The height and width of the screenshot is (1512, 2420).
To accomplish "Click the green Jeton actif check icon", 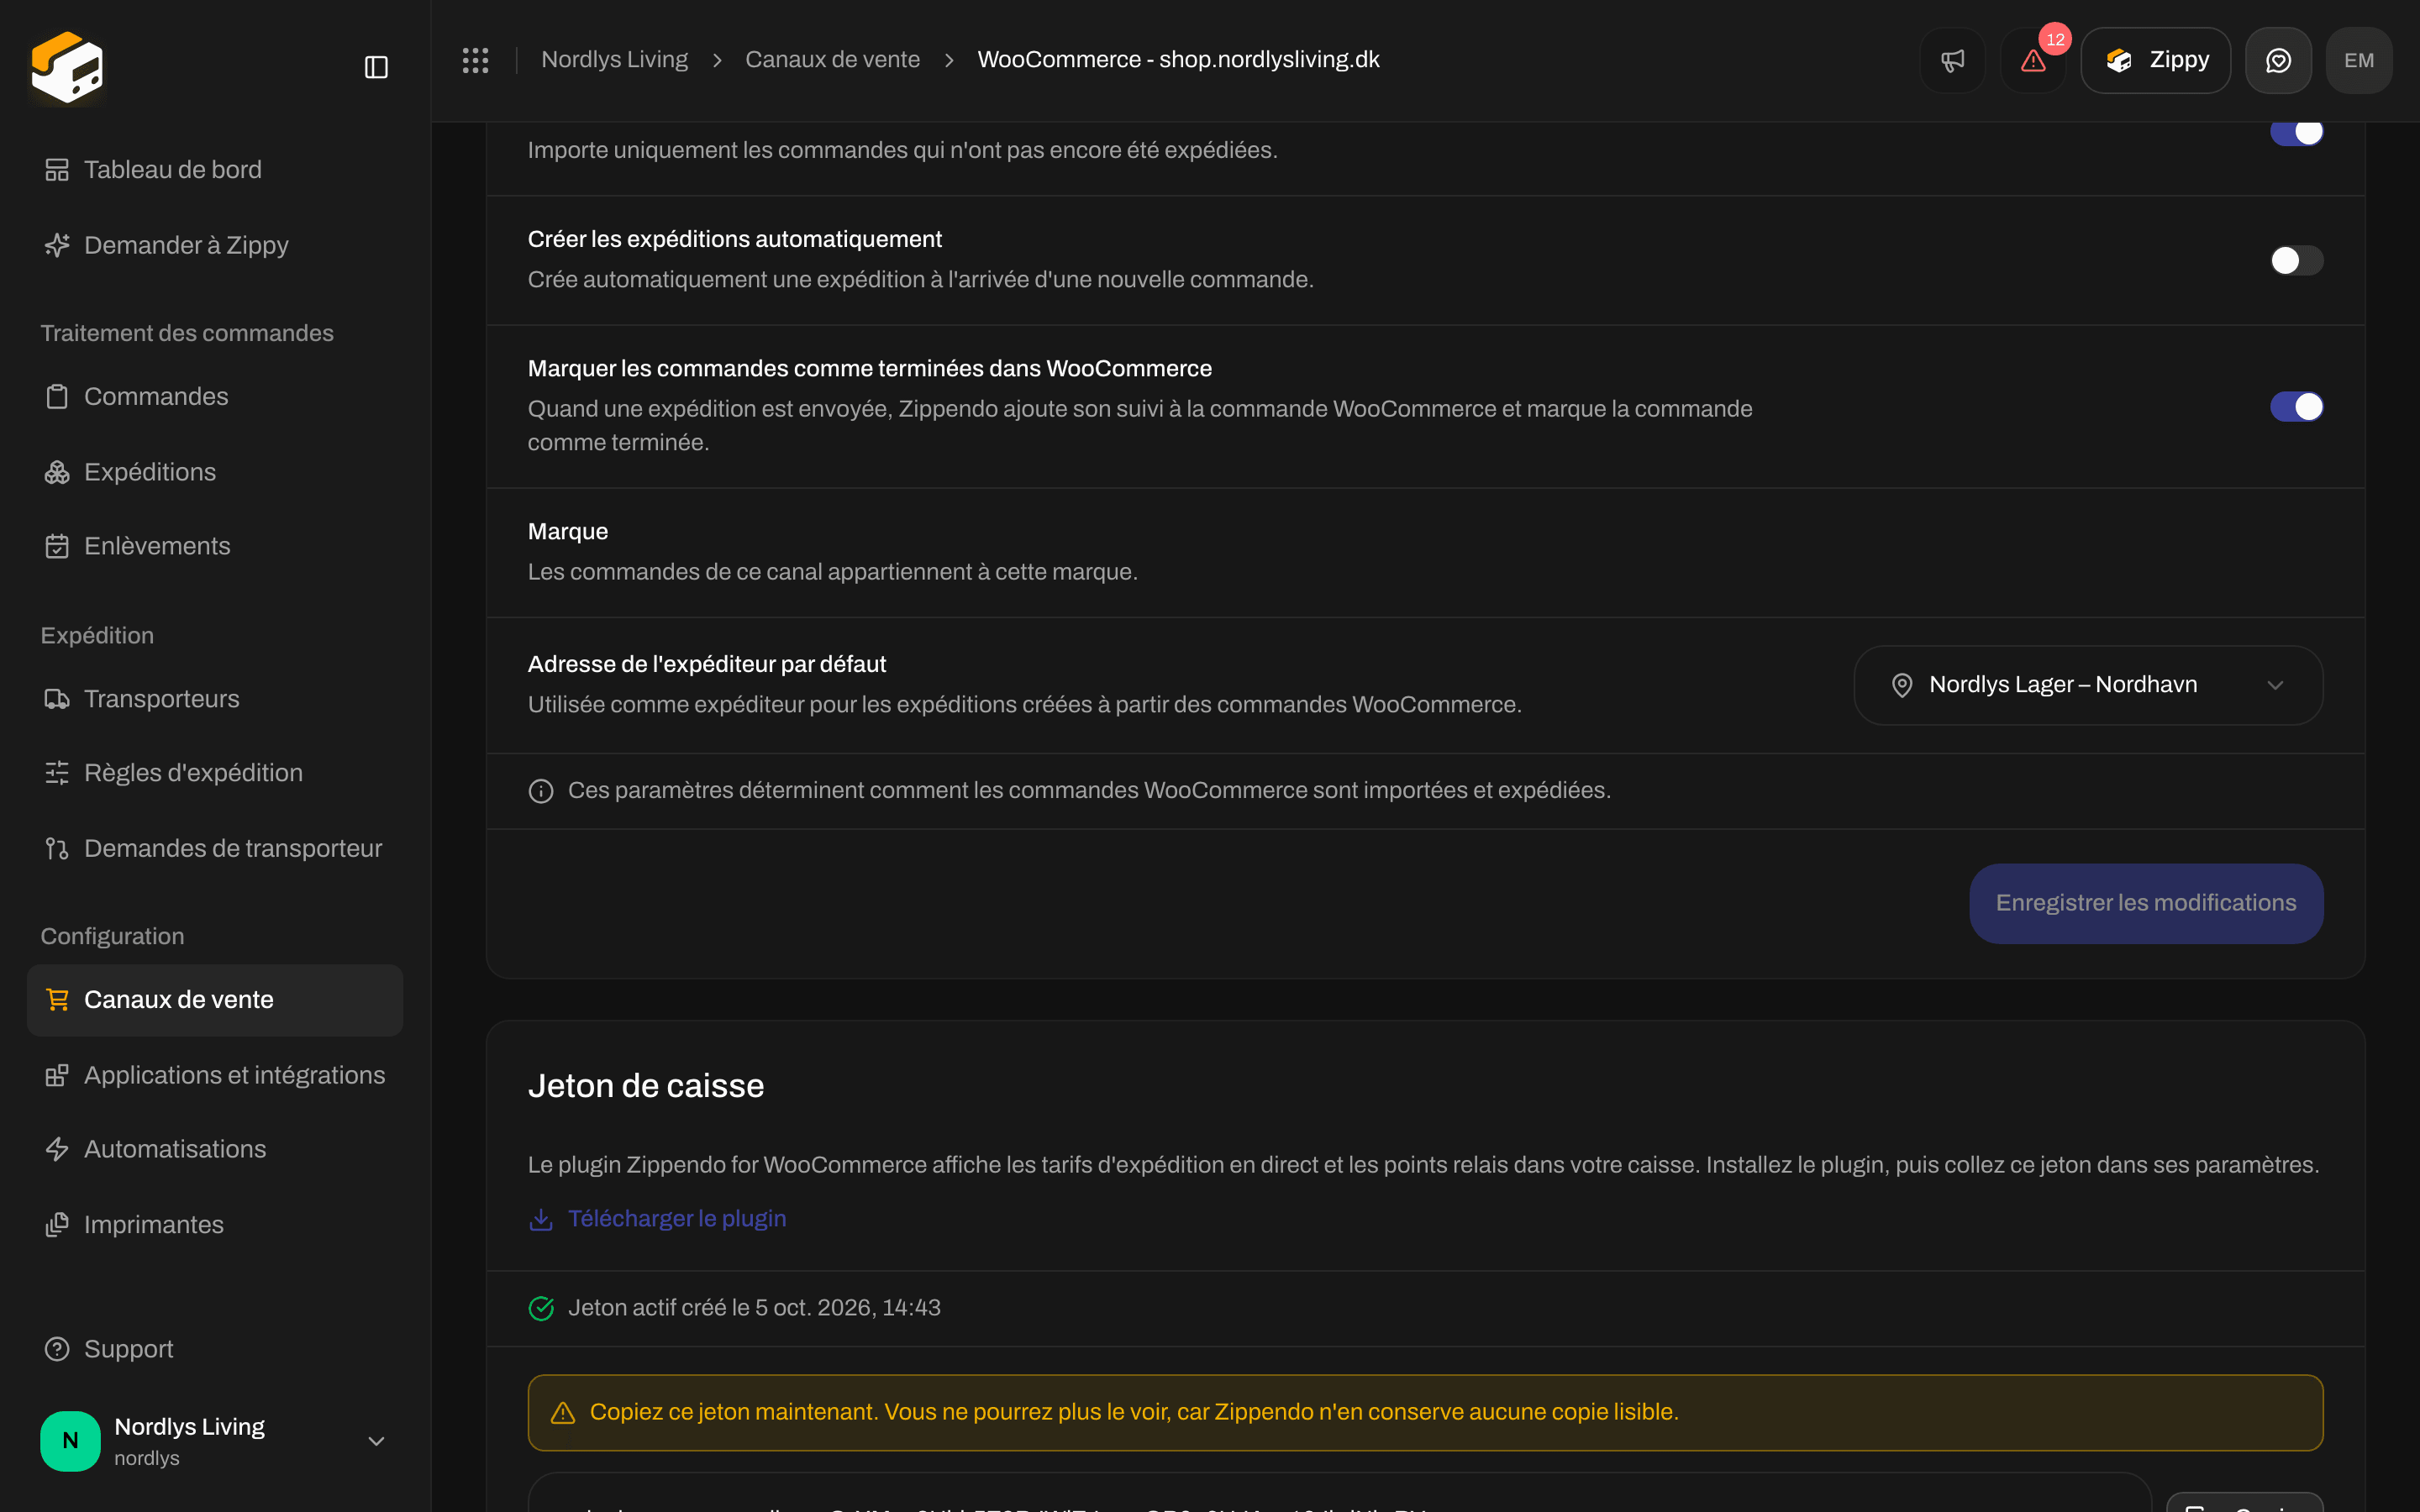I will pos(541,1308).
